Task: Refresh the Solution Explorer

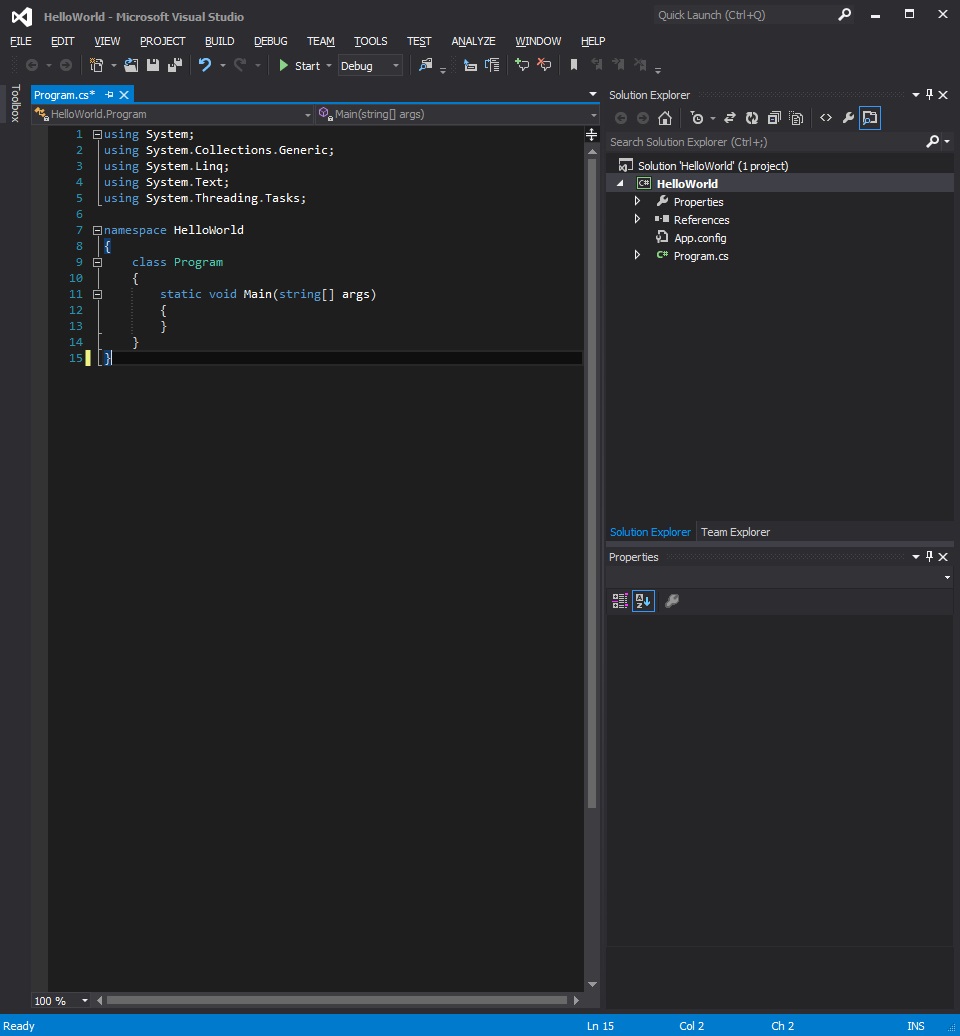Action: (752, 118)
